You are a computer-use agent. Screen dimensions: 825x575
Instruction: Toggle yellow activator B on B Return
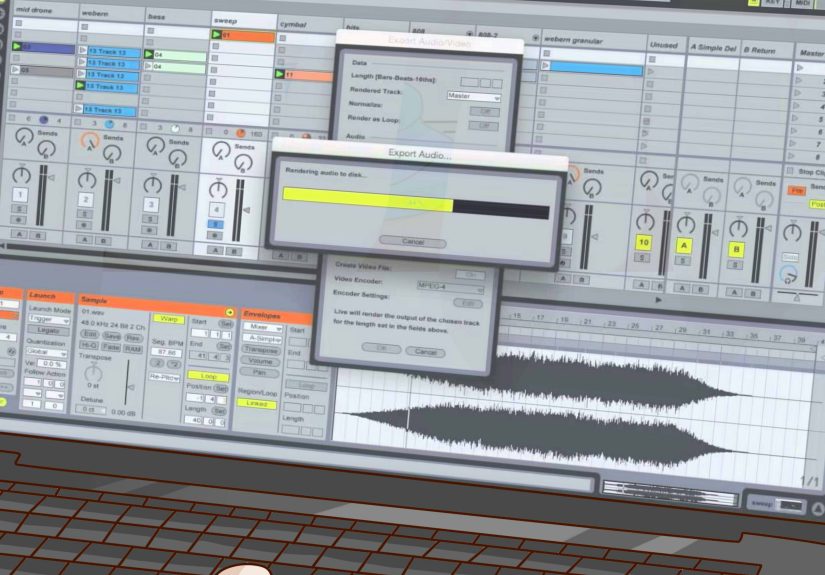pos(736,249)
